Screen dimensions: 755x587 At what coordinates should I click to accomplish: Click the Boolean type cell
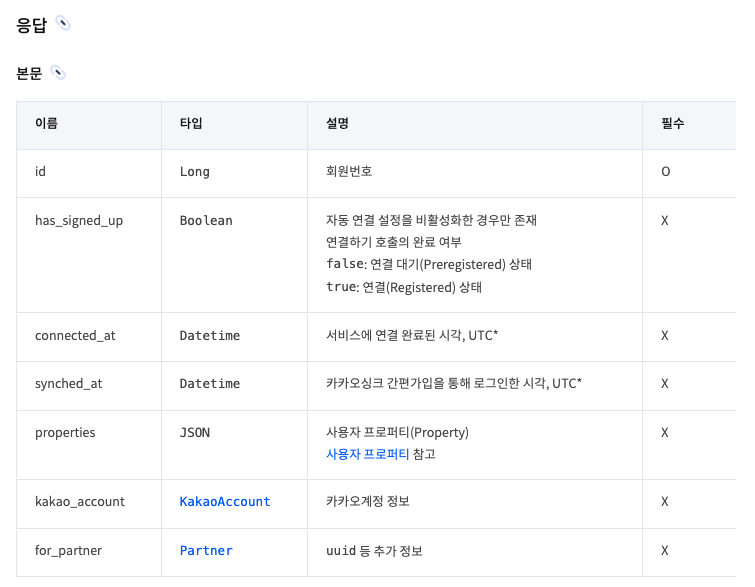point(206,220)
